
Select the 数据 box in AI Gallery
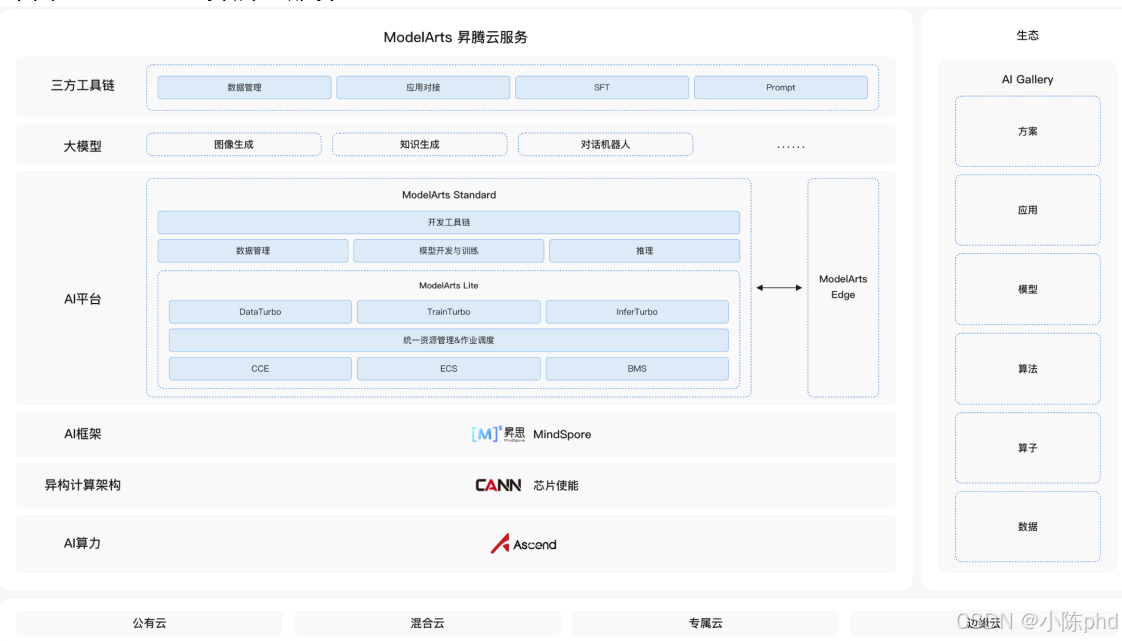1028,527
